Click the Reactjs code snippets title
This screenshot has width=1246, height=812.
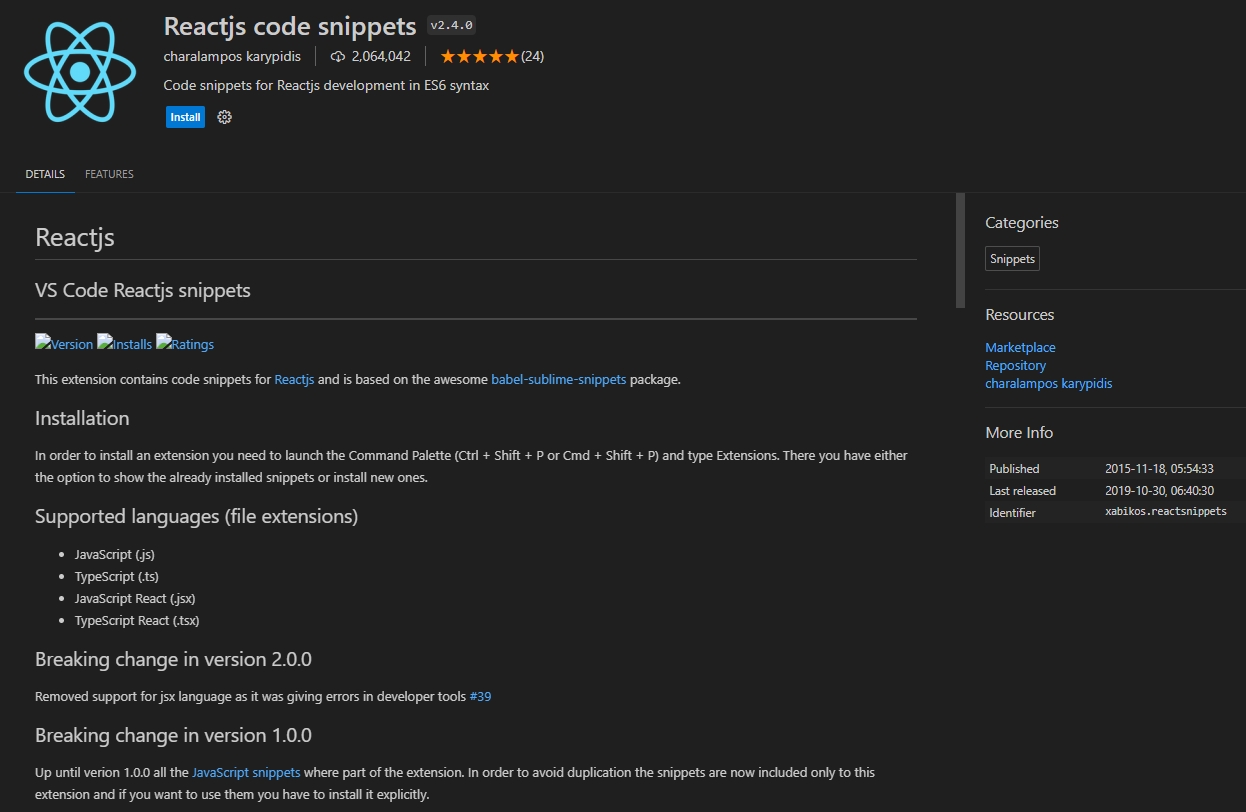tap(290, 25)
